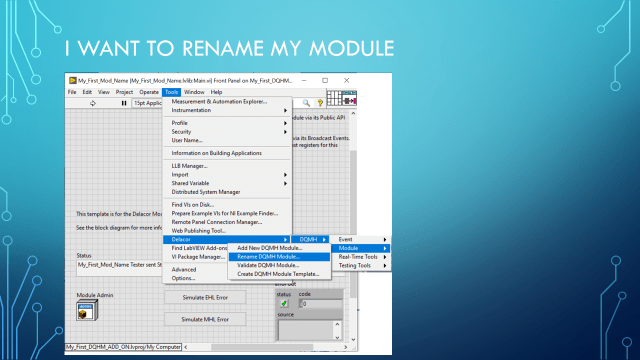
Task: Click the error source text box
Action: (x=306, y=330)
